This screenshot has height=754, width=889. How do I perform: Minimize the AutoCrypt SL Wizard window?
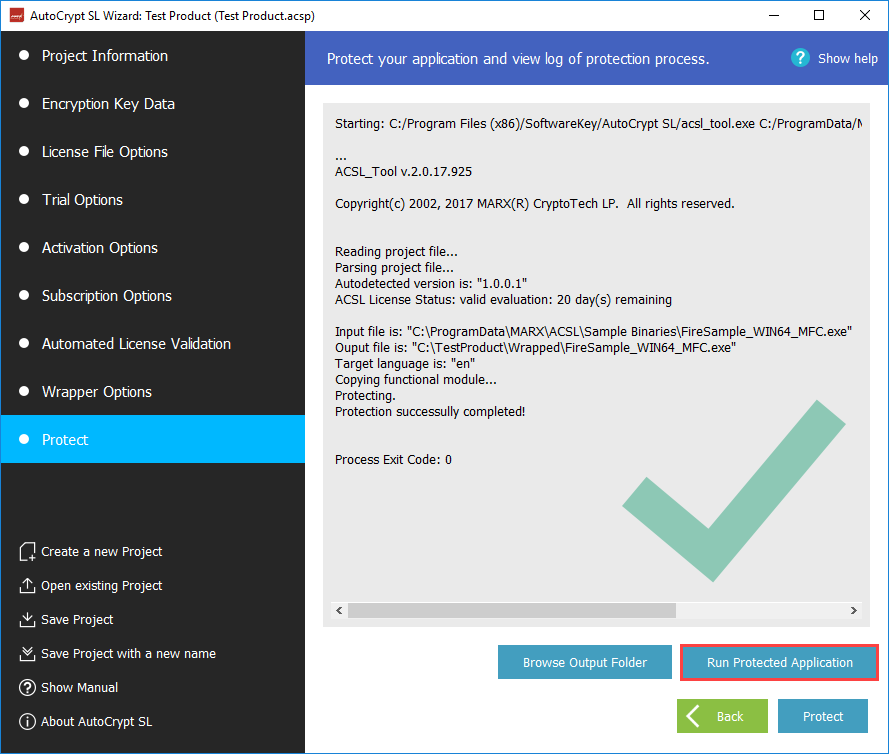tap(774, 15)
